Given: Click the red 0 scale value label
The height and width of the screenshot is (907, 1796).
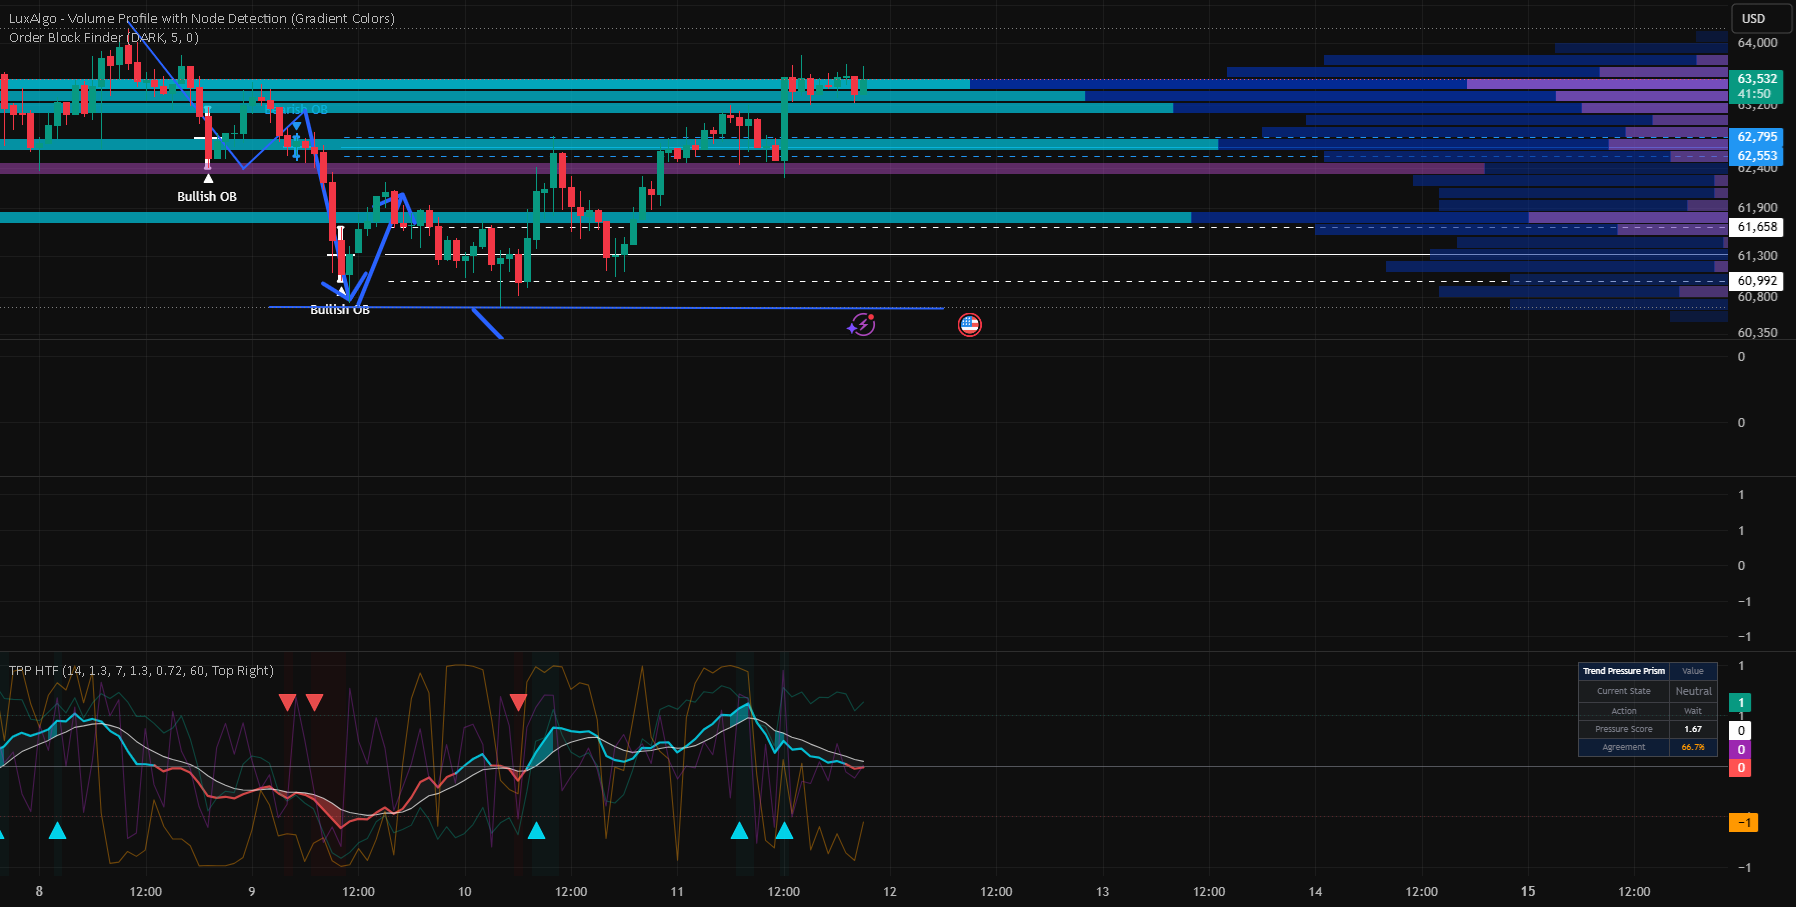Looking at the screenshot, I should click(x=1741, y=768).
